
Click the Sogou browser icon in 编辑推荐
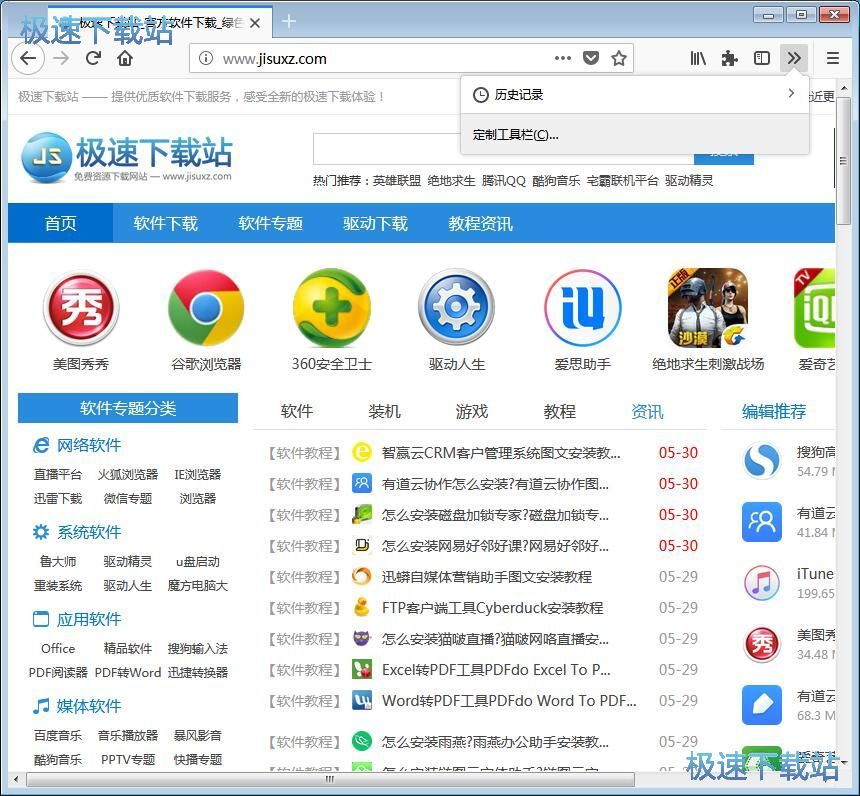tap(762, 461)
